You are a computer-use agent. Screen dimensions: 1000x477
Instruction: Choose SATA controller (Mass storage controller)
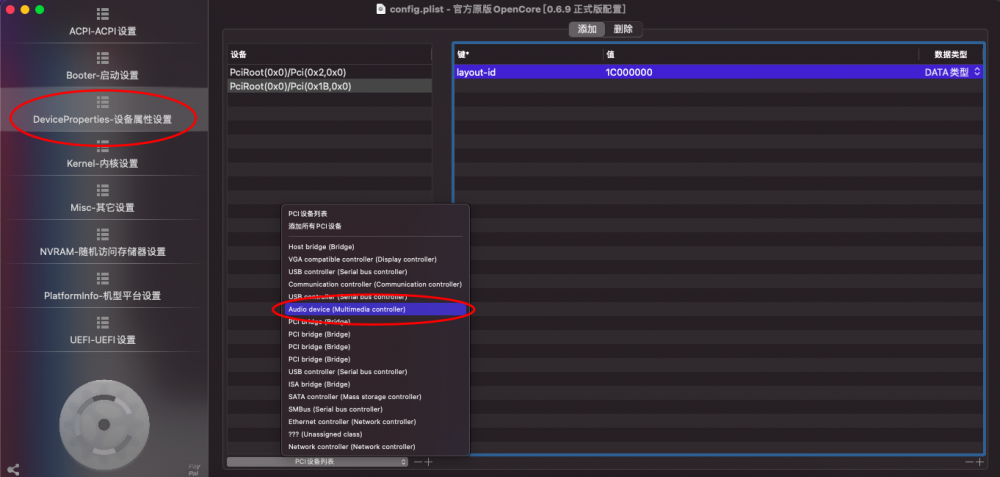(375, 397)
